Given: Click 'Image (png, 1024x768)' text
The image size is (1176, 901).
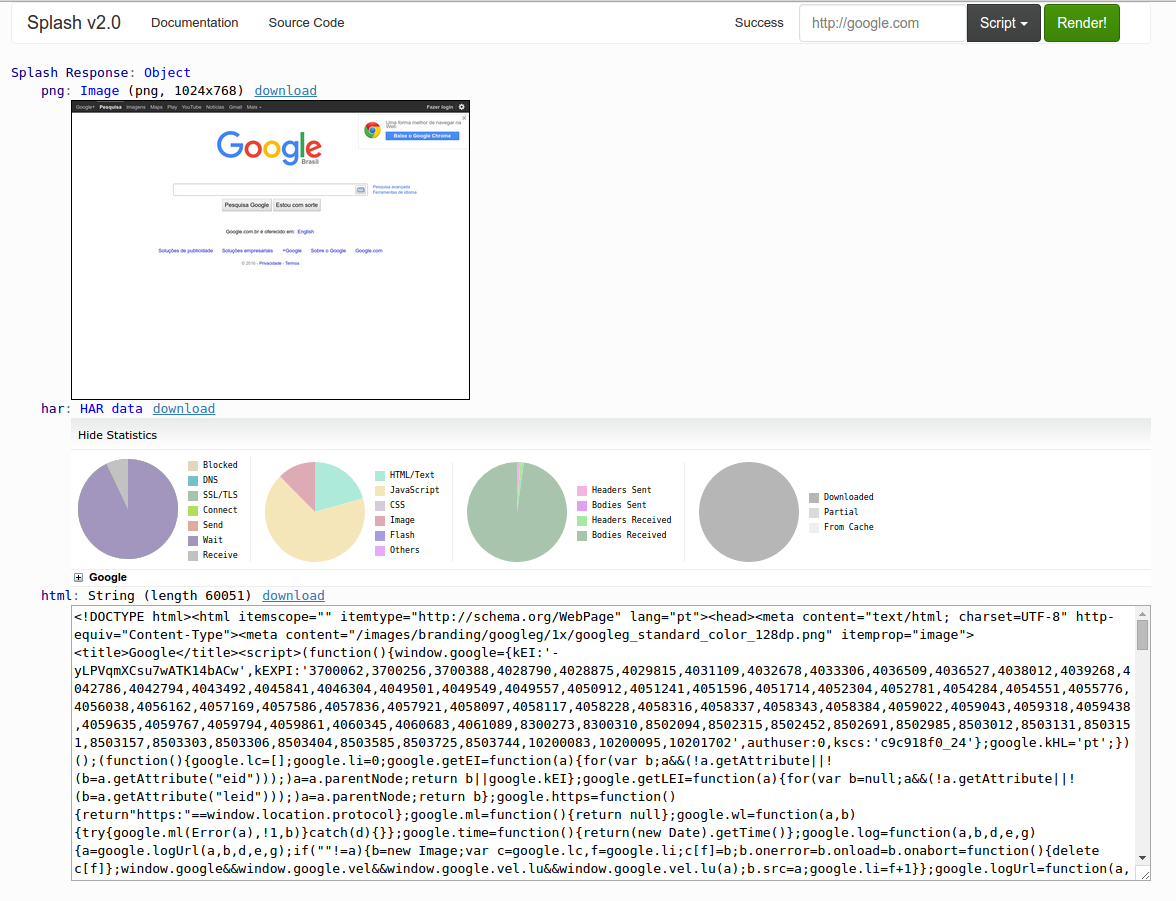Looking at the screenshot, I should click(x=162, y=91).
